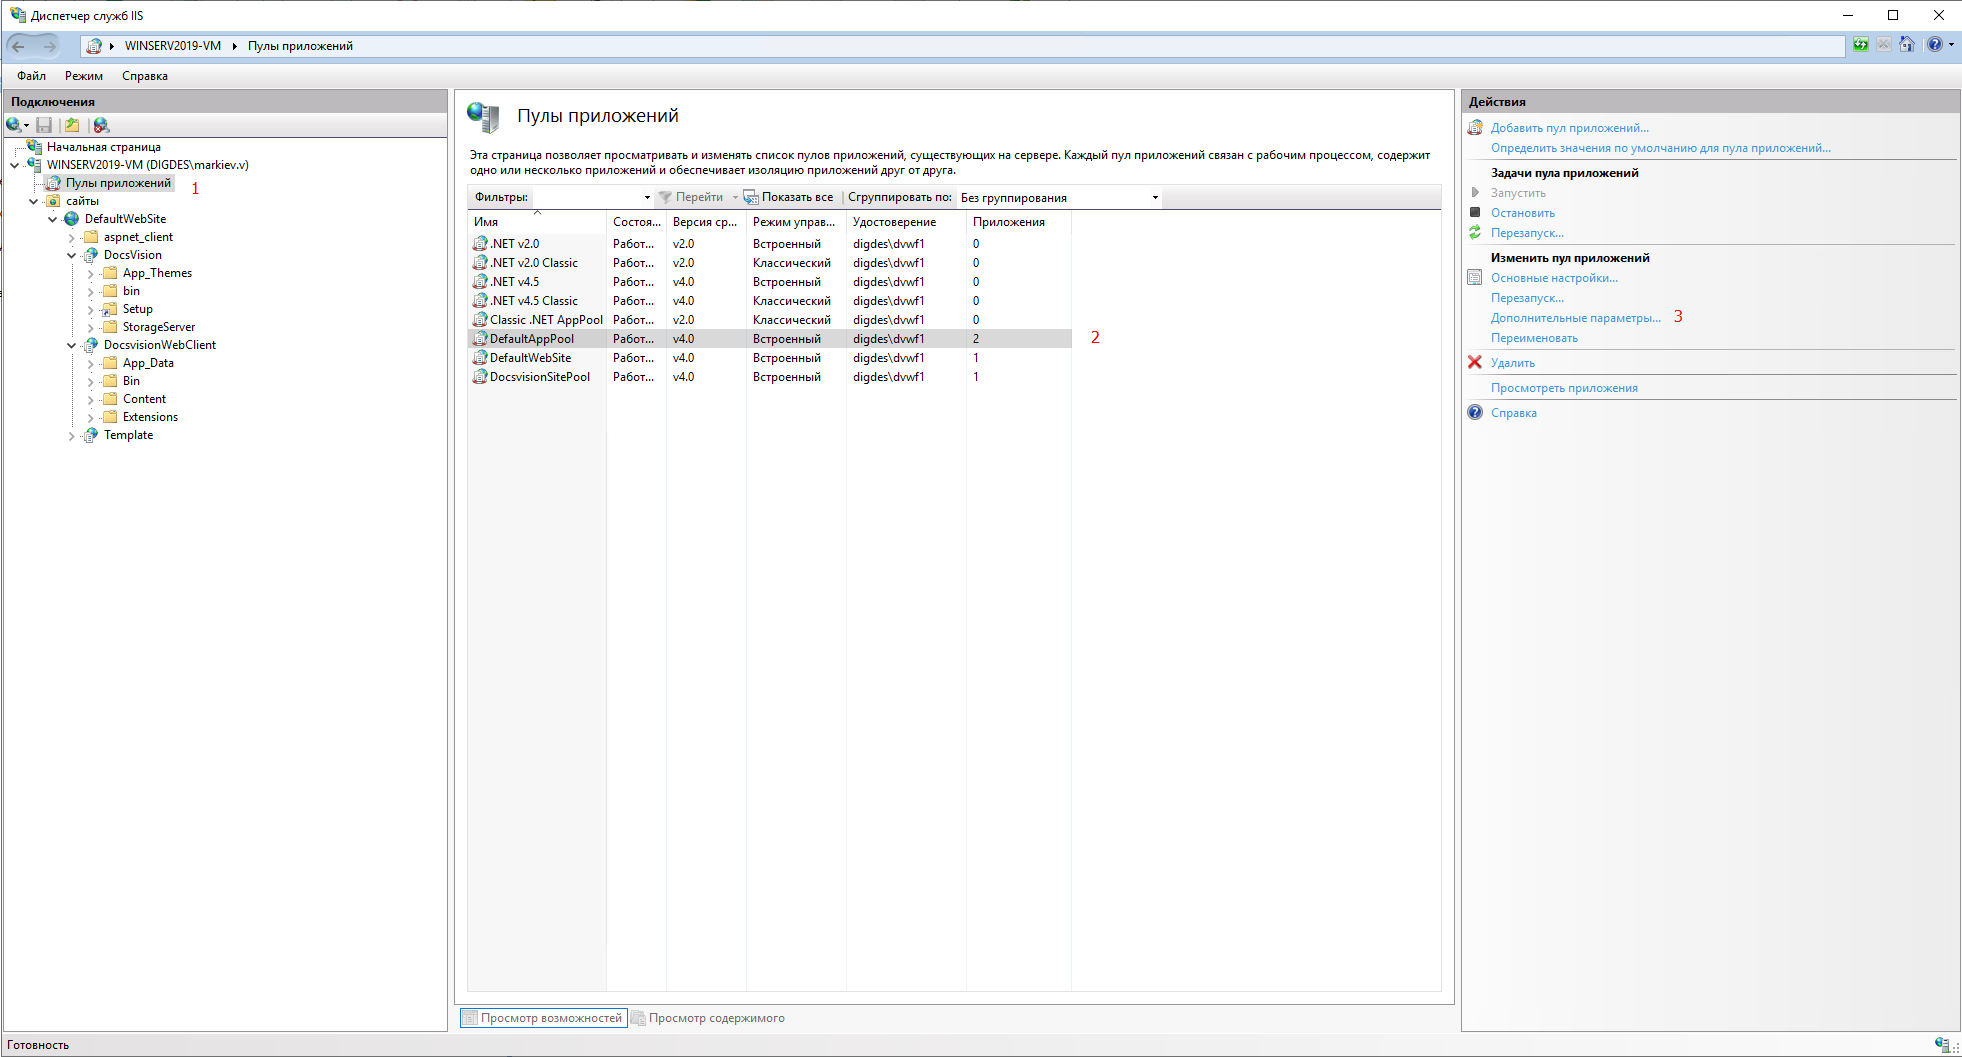Click the green arrows Recycle icon in Actions
The width and height of the screenshot is (1962, 1057).
point(1475,232)
